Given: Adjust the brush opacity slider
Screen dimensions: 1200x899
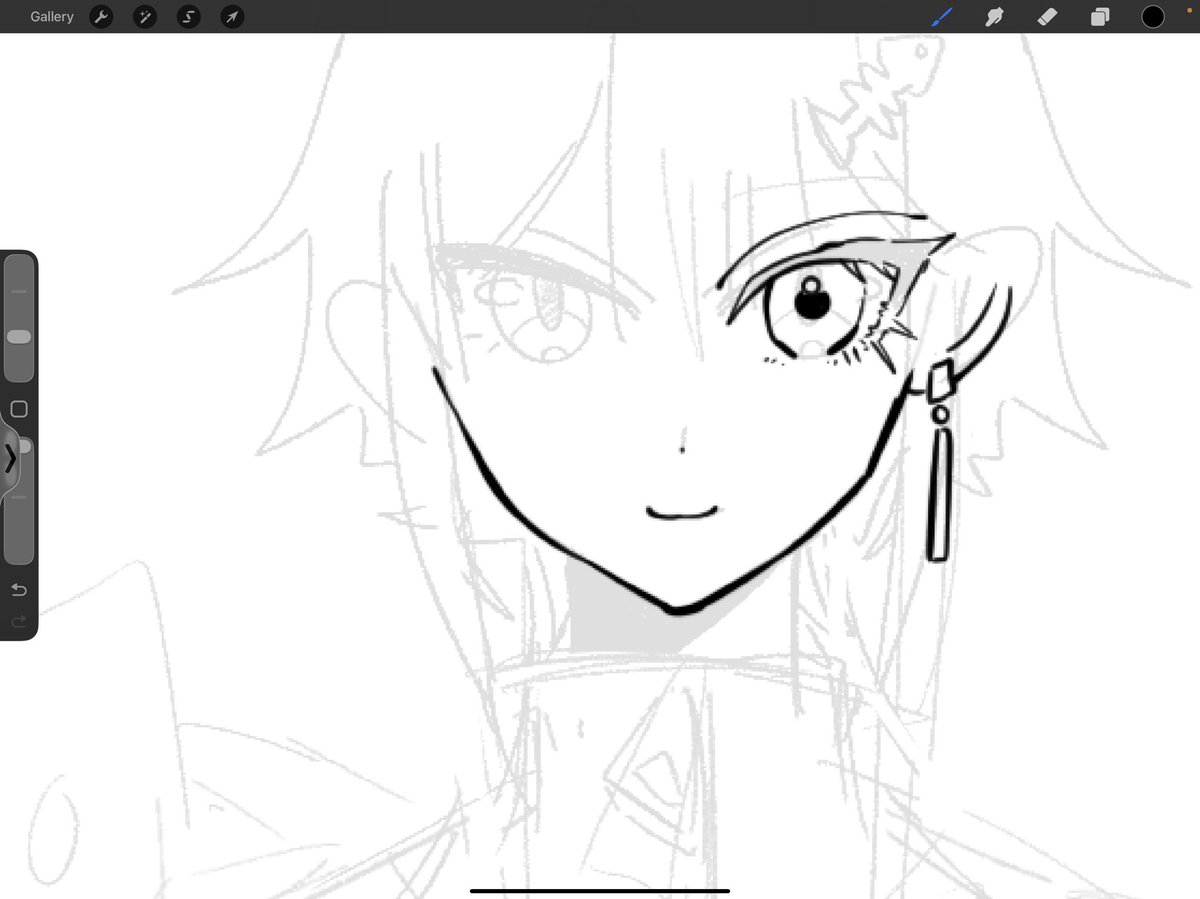Looking at the screenshot, I should pyautogui.click(x=19, y=500).
